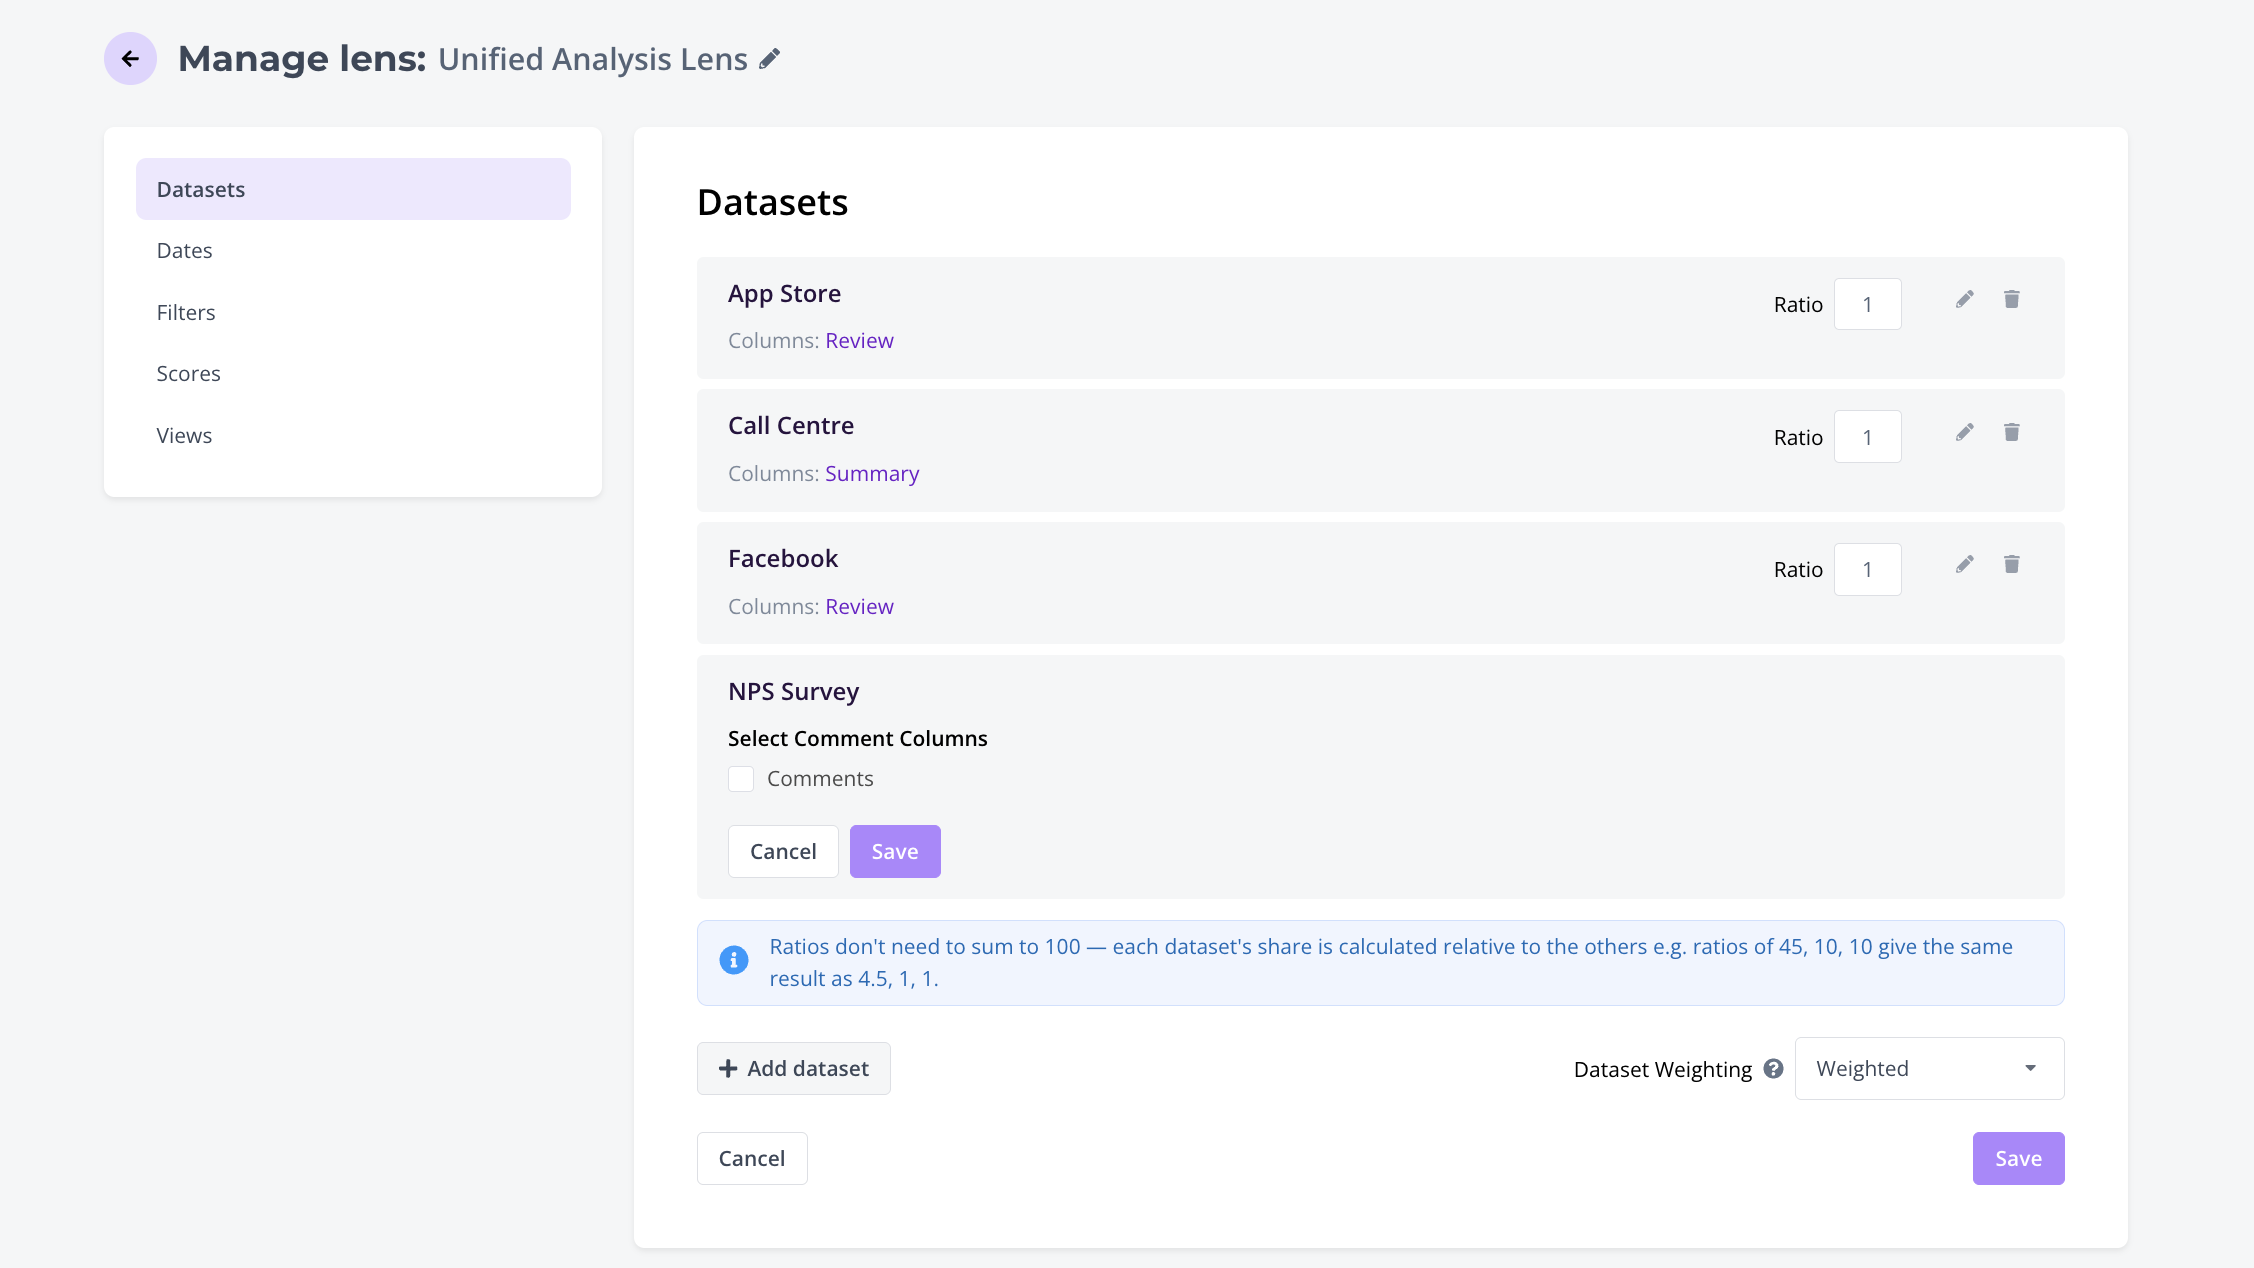Check the Comments column checkbox
Viewport: 2254px width, 1268px height.
click(741, 779)
